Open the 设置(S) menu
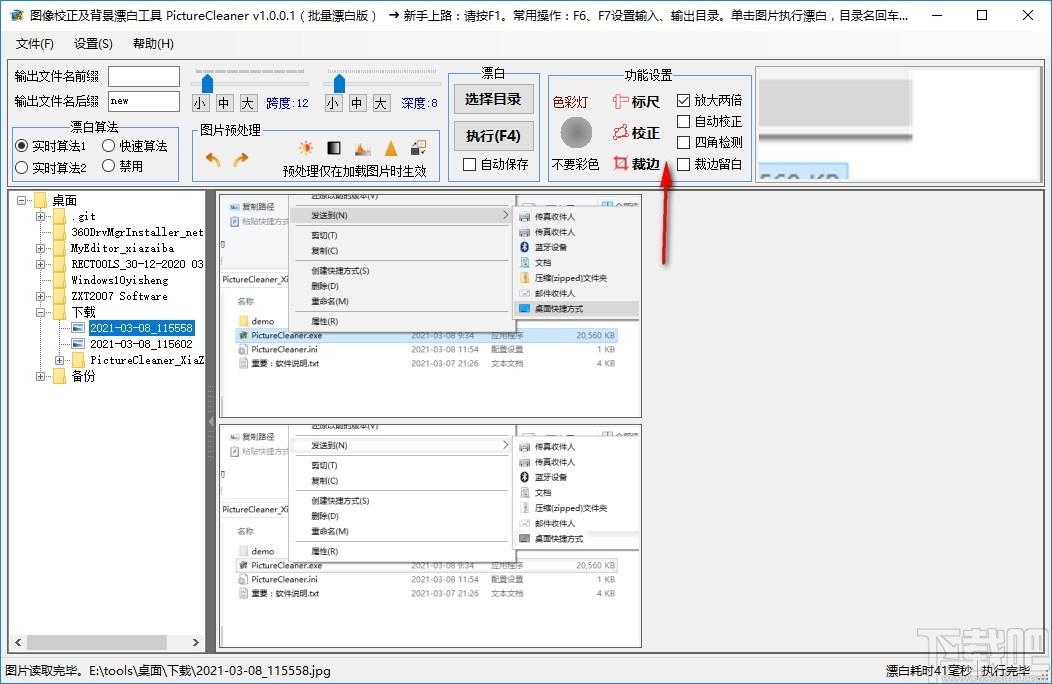Viewport: 1052px width, 684px height. tap(93, 44)
